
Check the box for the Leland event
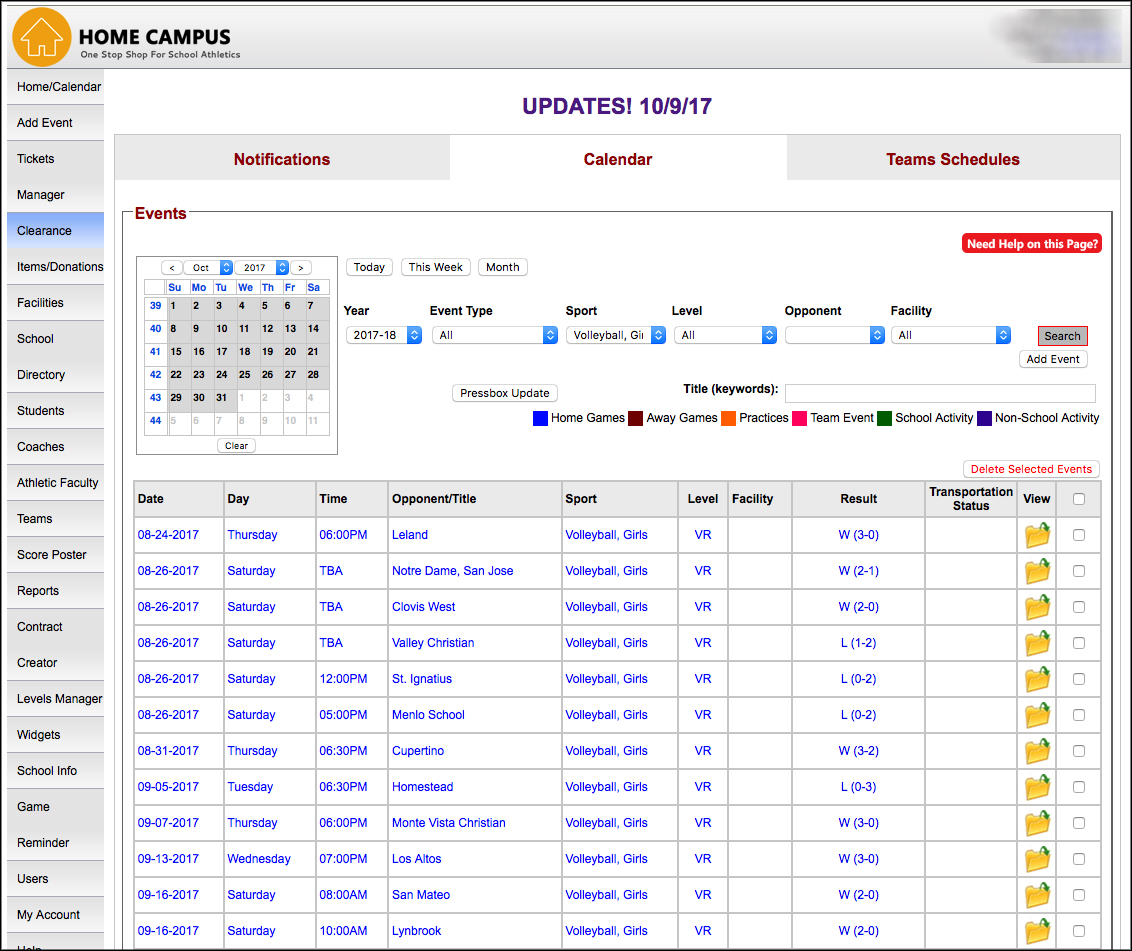pyautogui.click(x=1079, y=535)
